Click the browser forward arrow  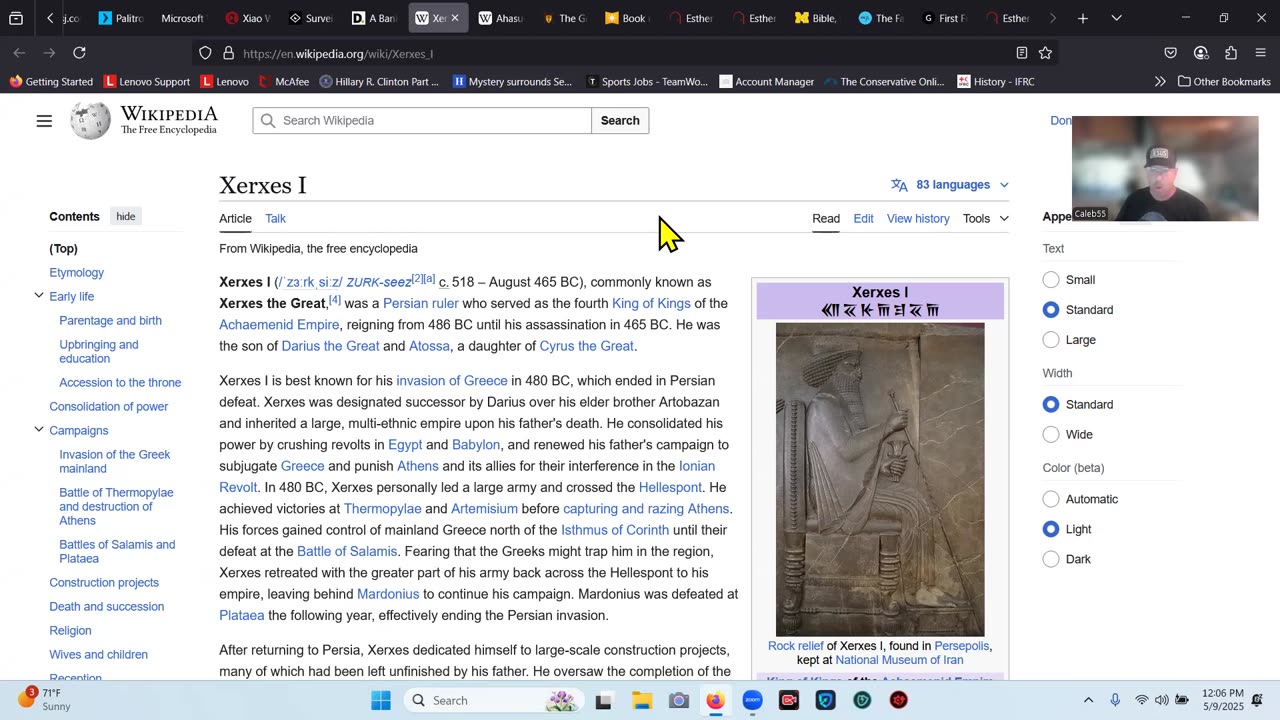(x=49, y=53)
